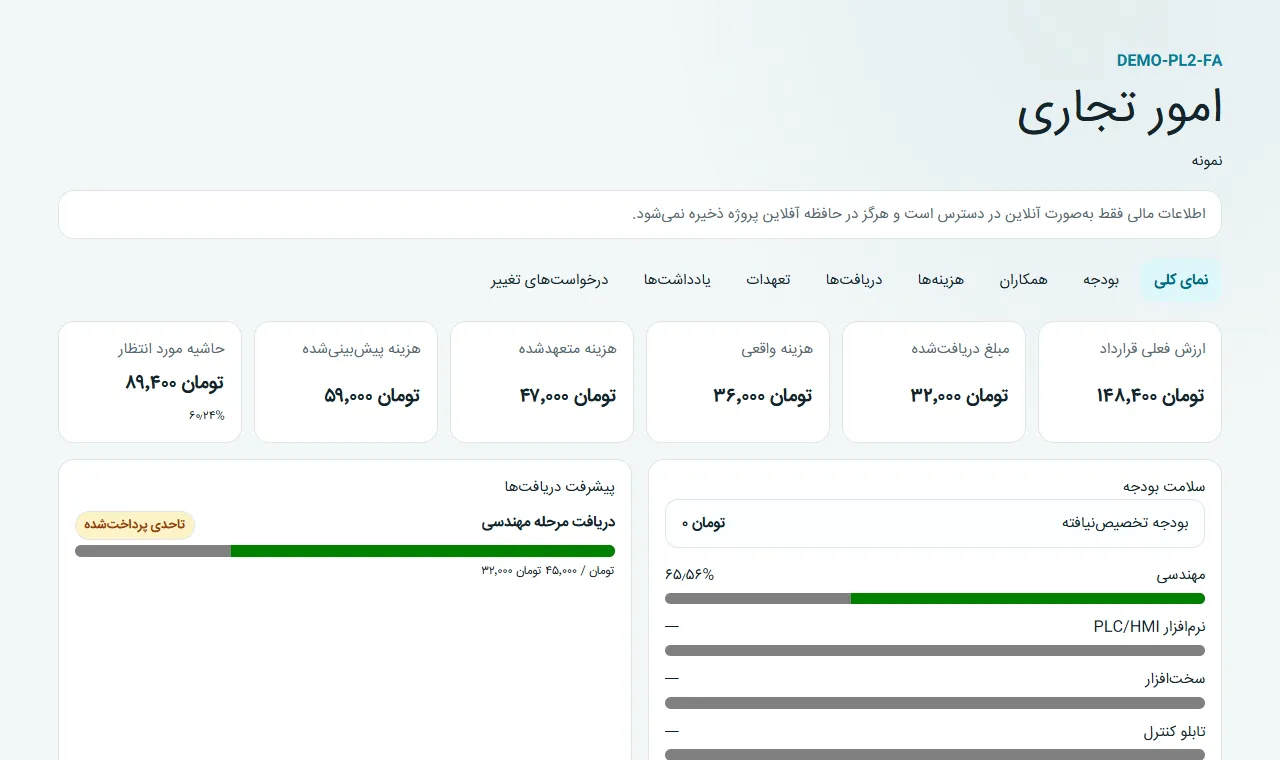Viewport: 1280px width, 760px height.
Task: Open the دریافت‌ها tab
Action: 854,280
